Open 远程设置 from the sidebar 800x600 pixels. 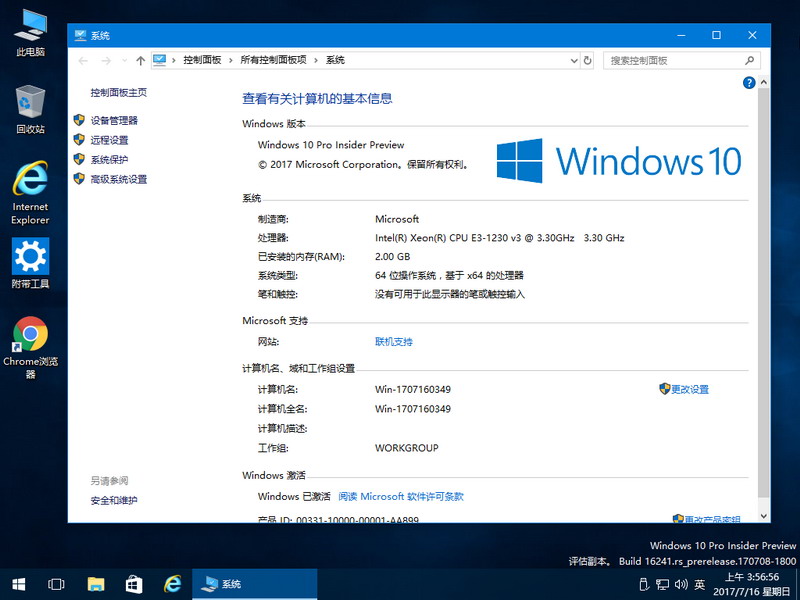109,140
